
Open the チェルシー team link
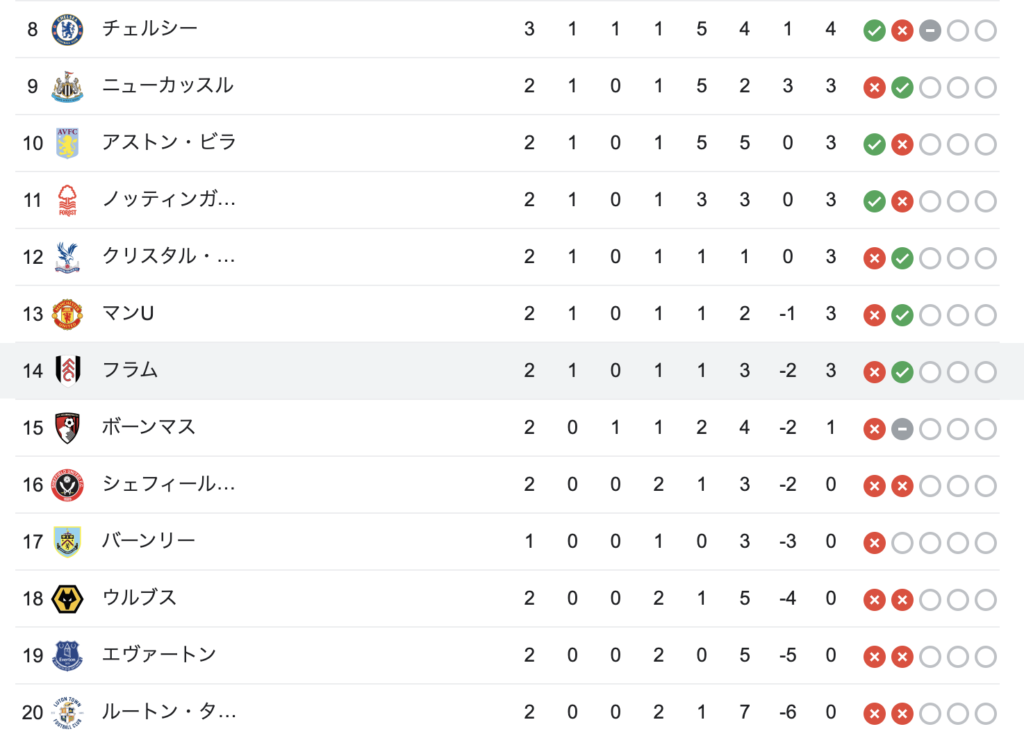click(150, 29)
